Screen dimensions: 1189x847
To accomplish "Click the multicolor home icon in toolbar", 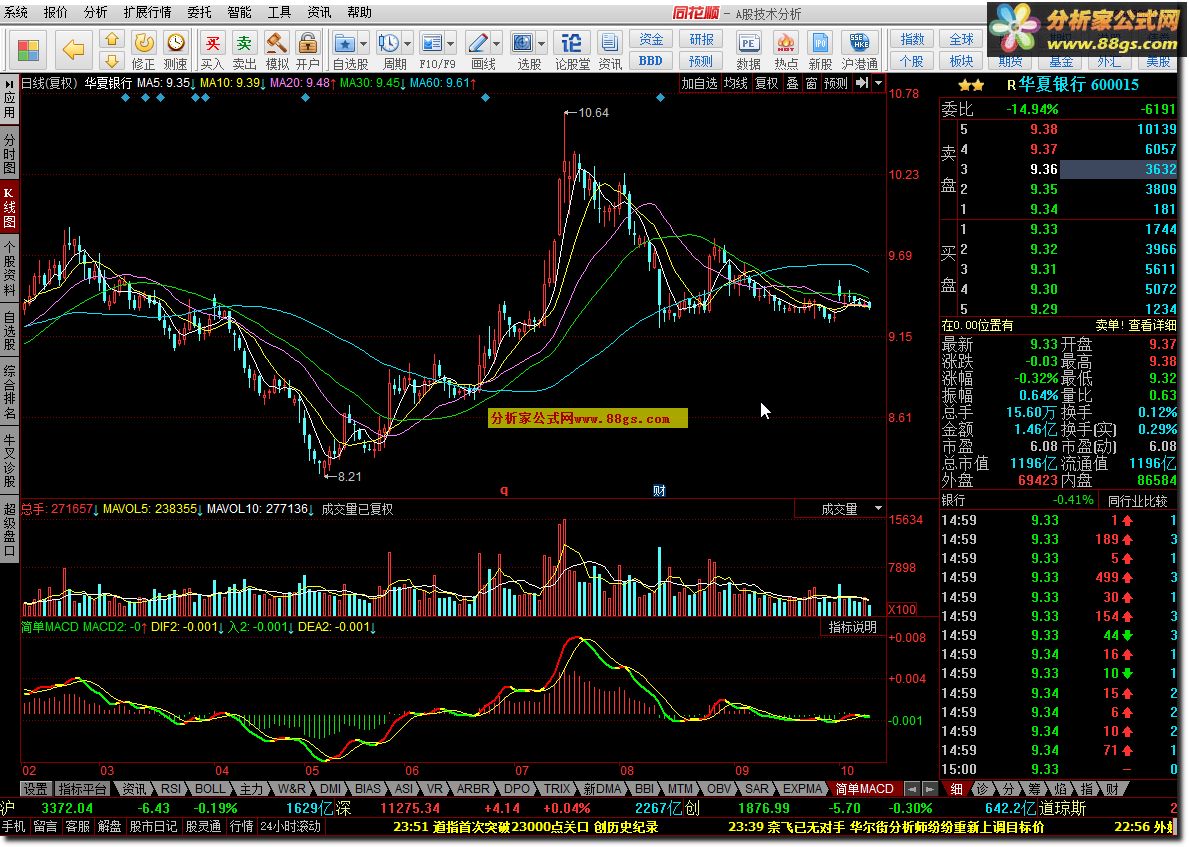I will click(28, 50).
